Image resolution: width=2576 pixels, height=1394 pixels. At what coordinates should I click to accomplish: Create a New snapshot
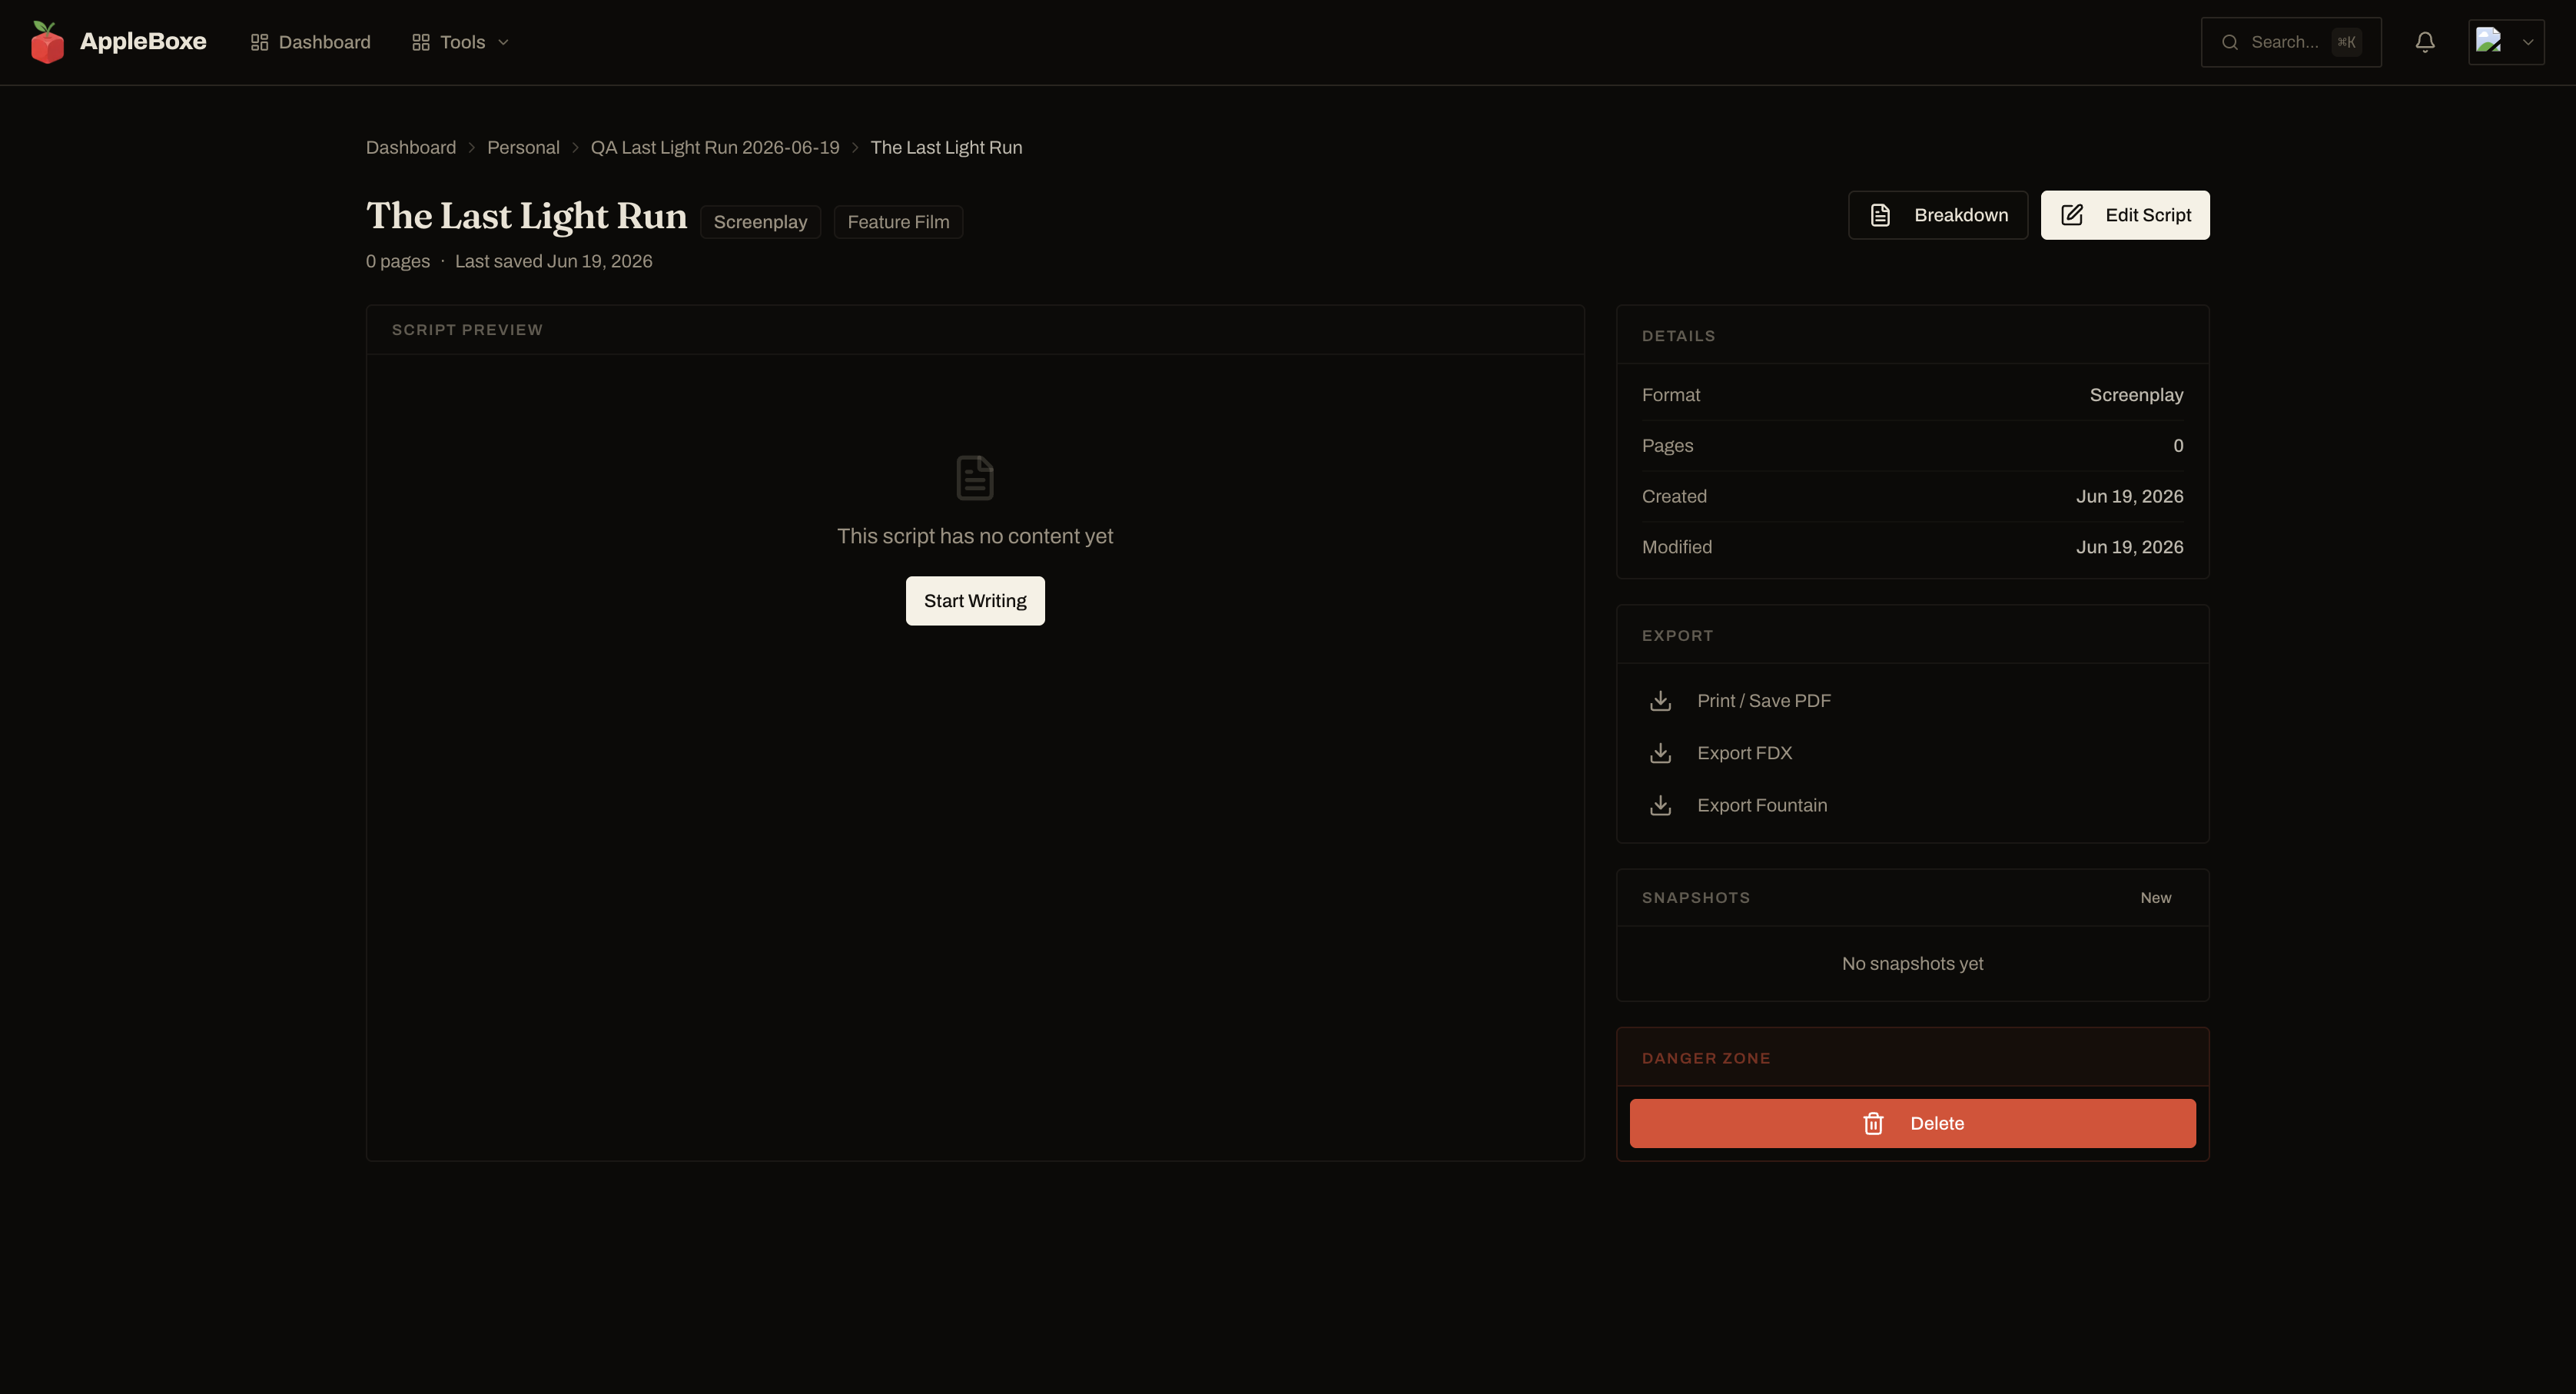[x=2156, y=898]
